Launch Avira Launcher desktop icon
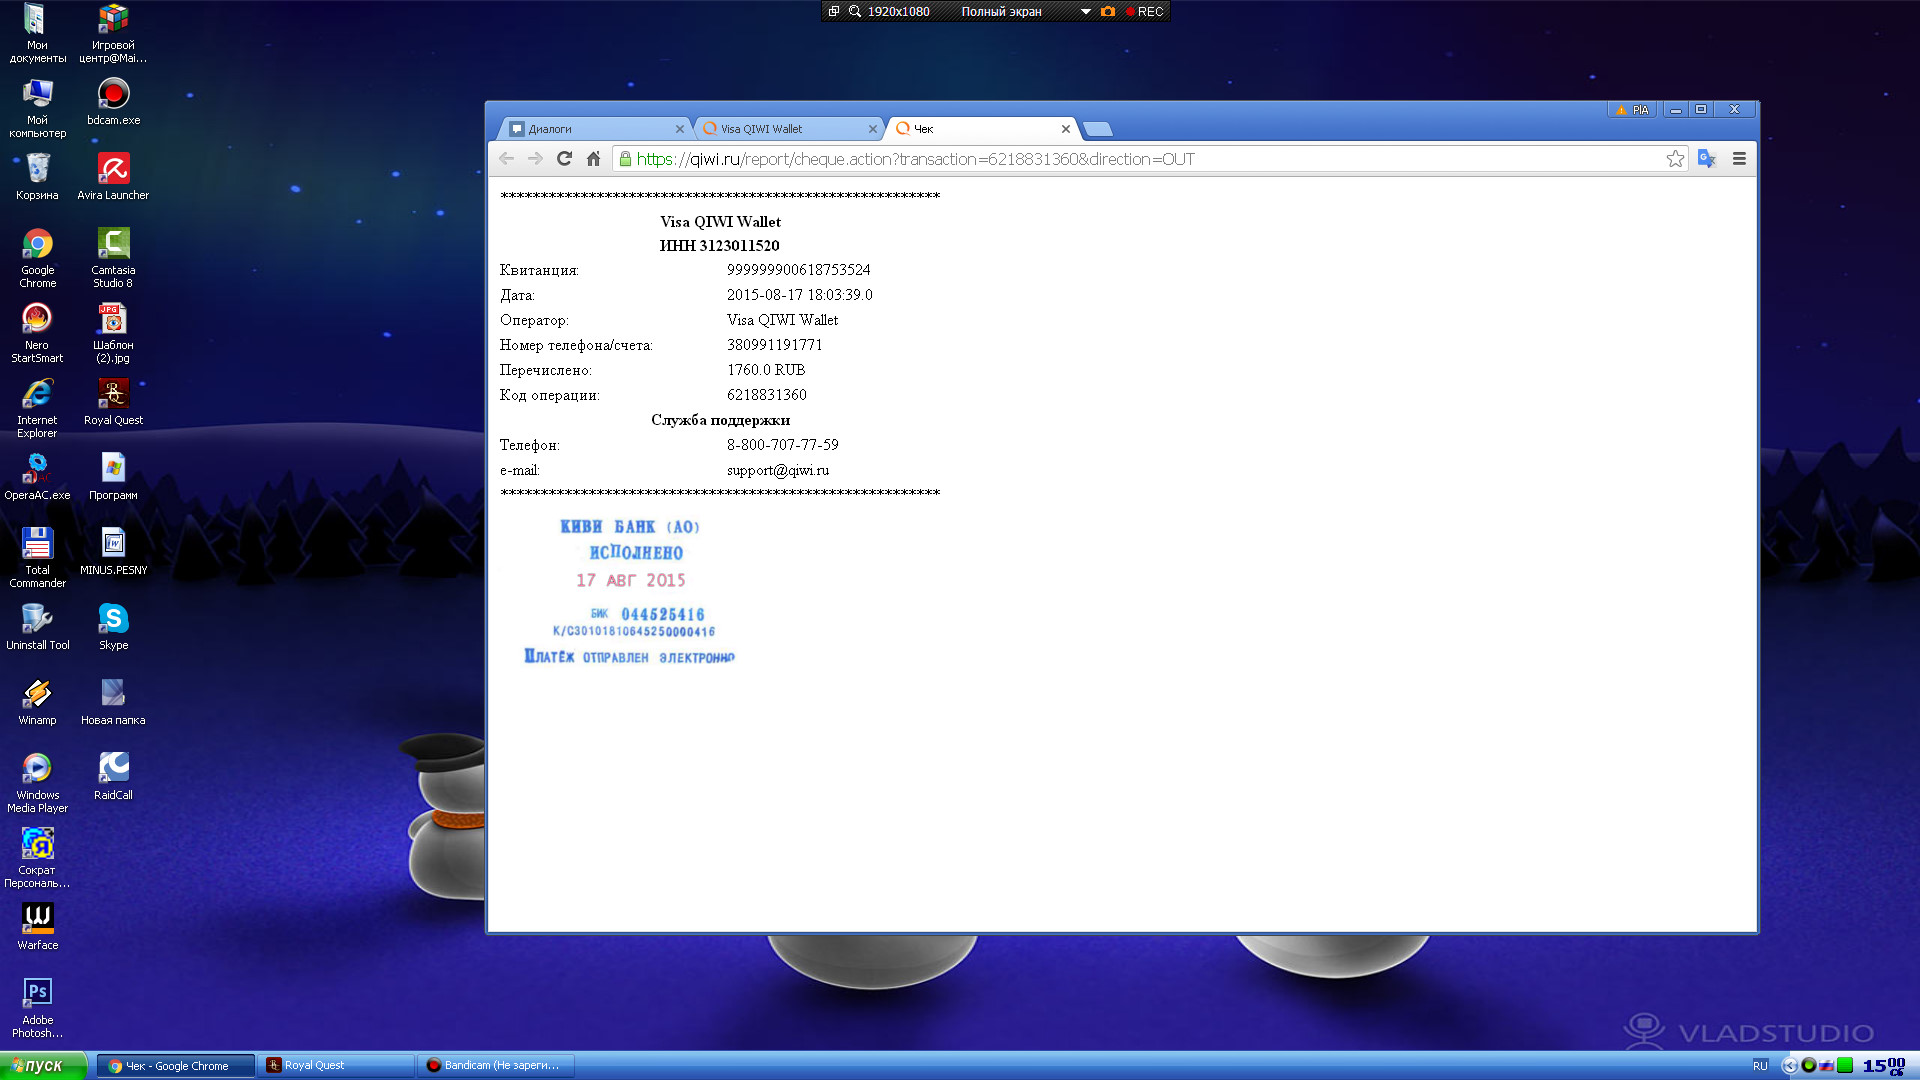The height and width of the screenshot is (1080, 1920). (x=113, y=177)
